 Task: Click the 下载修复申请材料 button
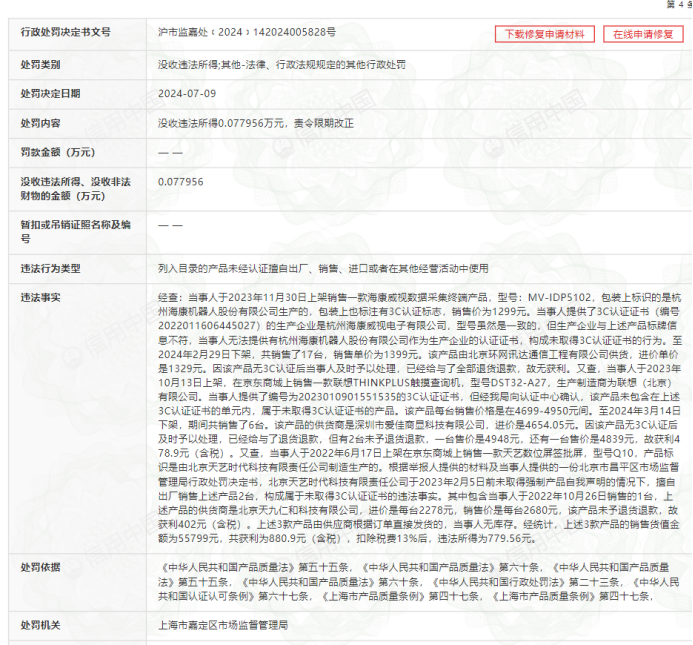click(x=544, y=34)
